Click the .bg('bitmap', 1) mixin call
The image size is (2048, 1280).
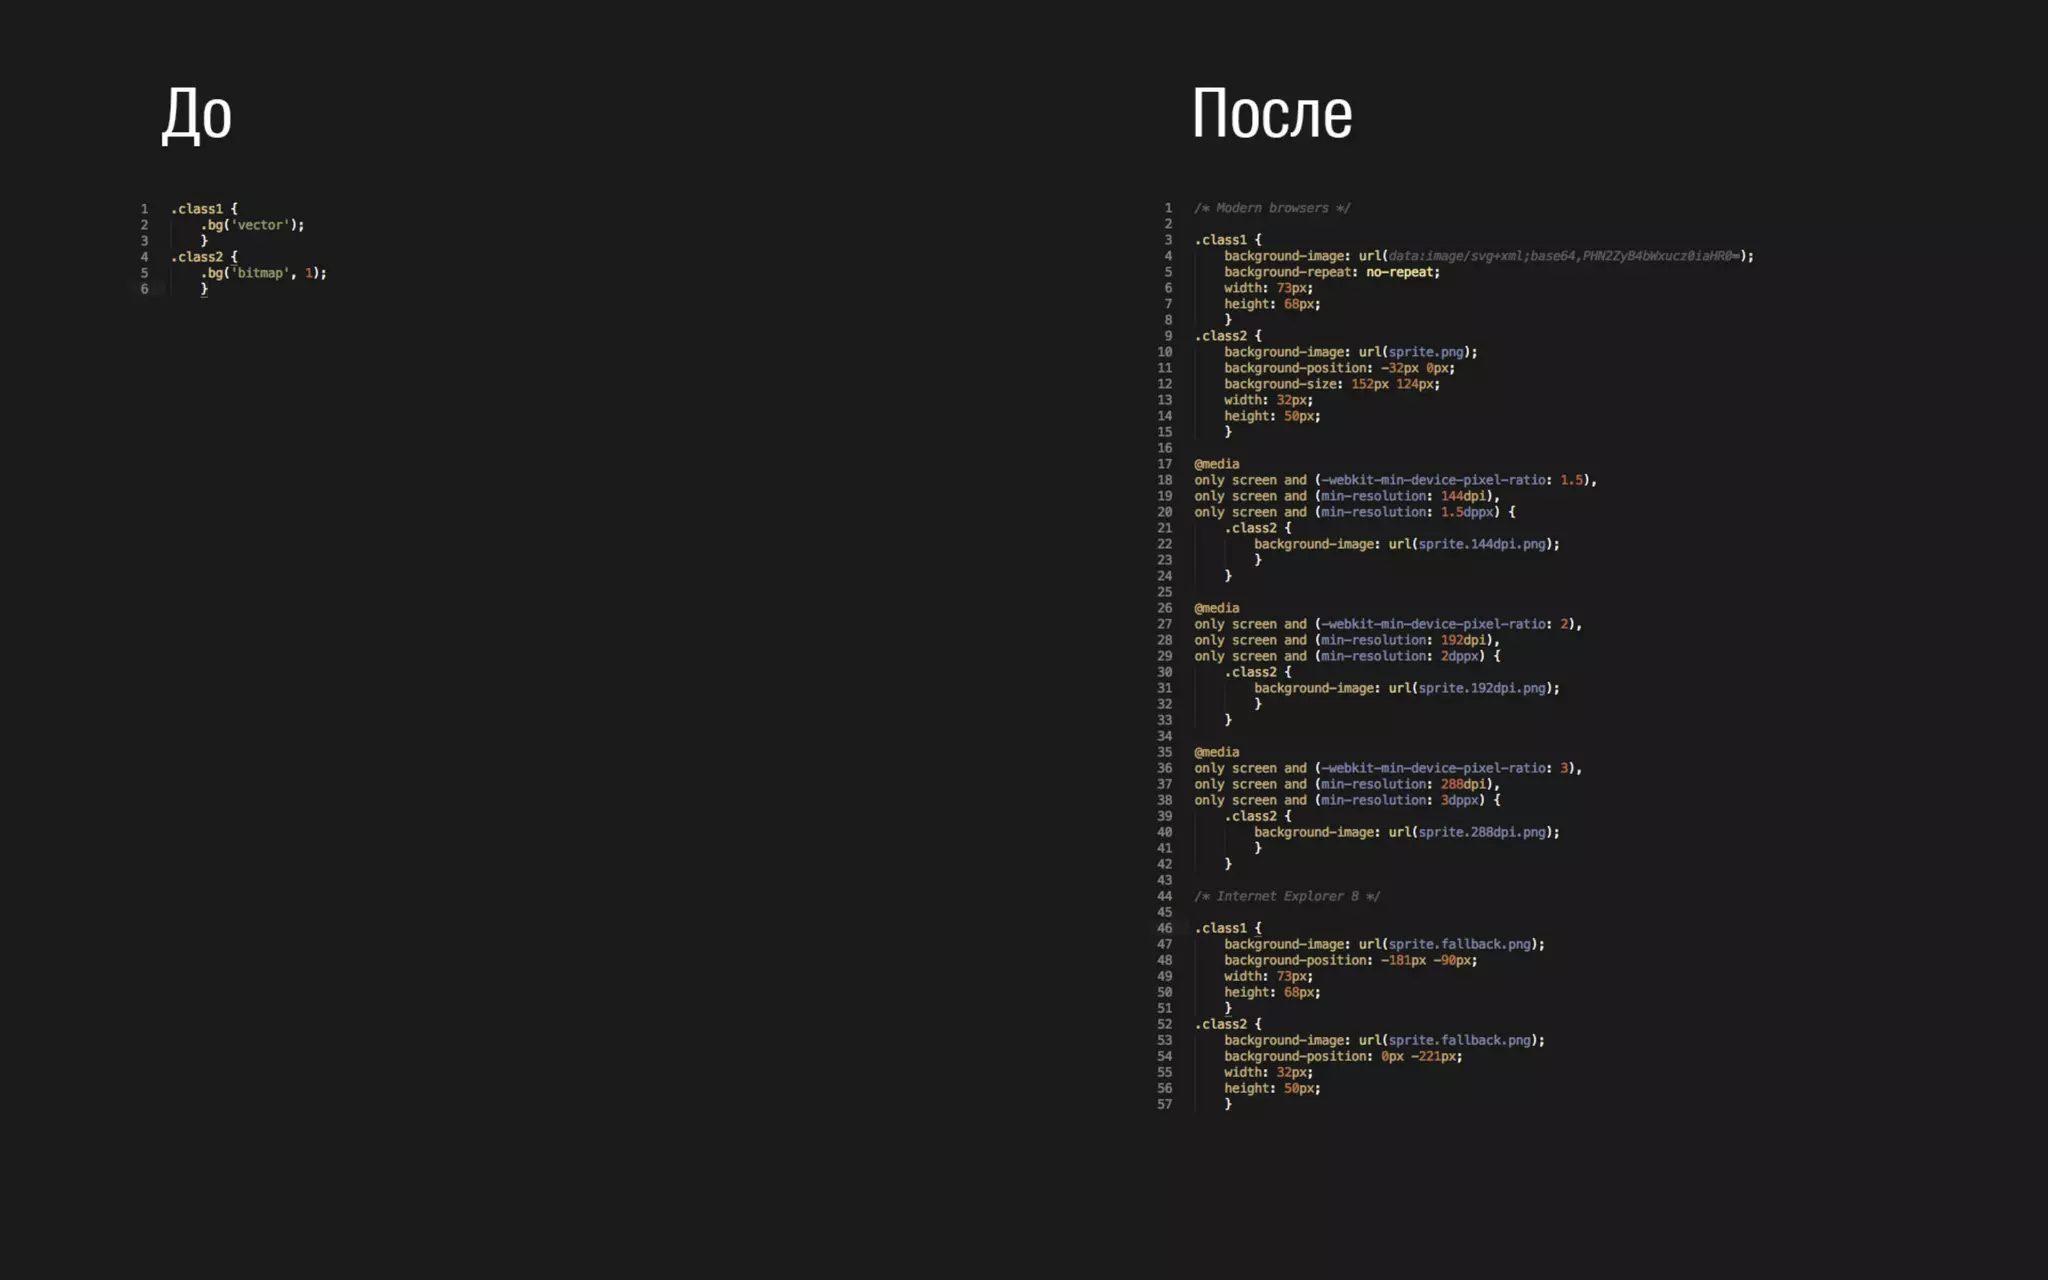point(263,273)
